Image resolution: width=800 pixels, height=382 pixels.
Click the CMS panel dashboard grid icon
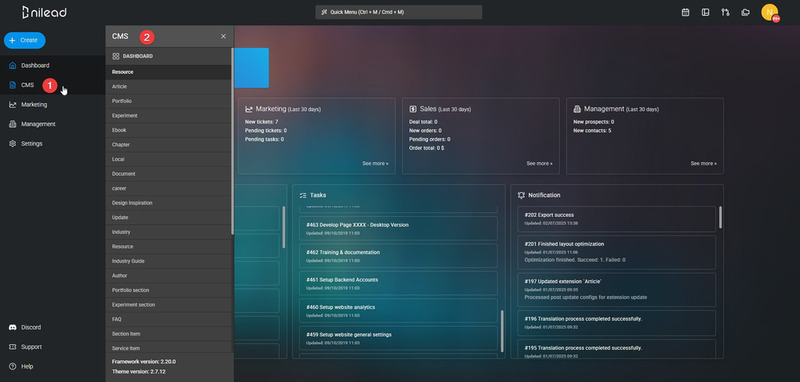116,56
